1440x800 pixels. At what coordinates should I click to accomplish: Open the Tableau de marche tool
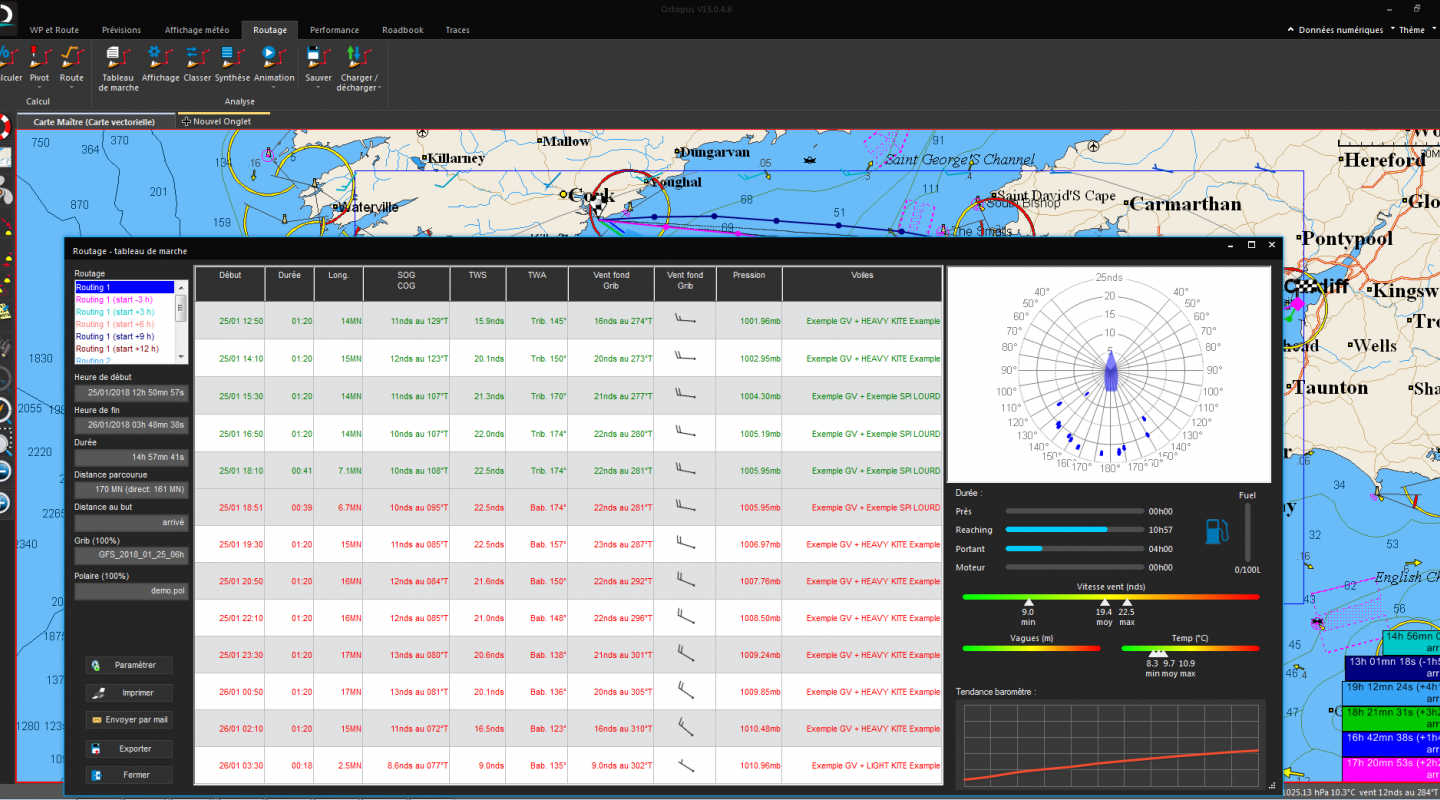118,62
